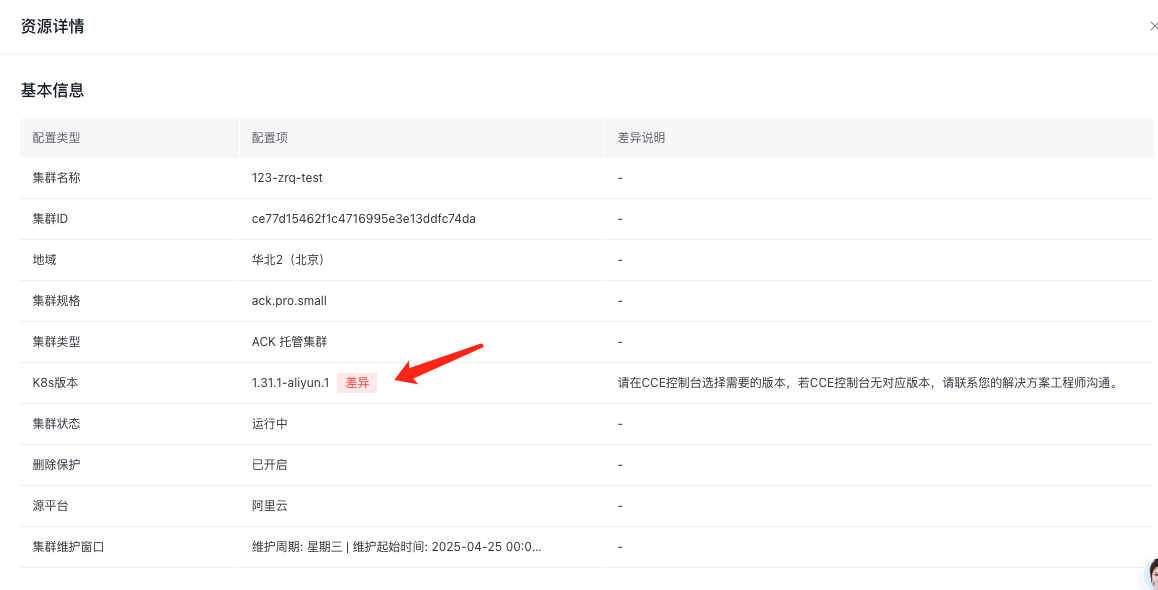
Task: Click the truncated maintenance window value
Action: coord(397,547)
